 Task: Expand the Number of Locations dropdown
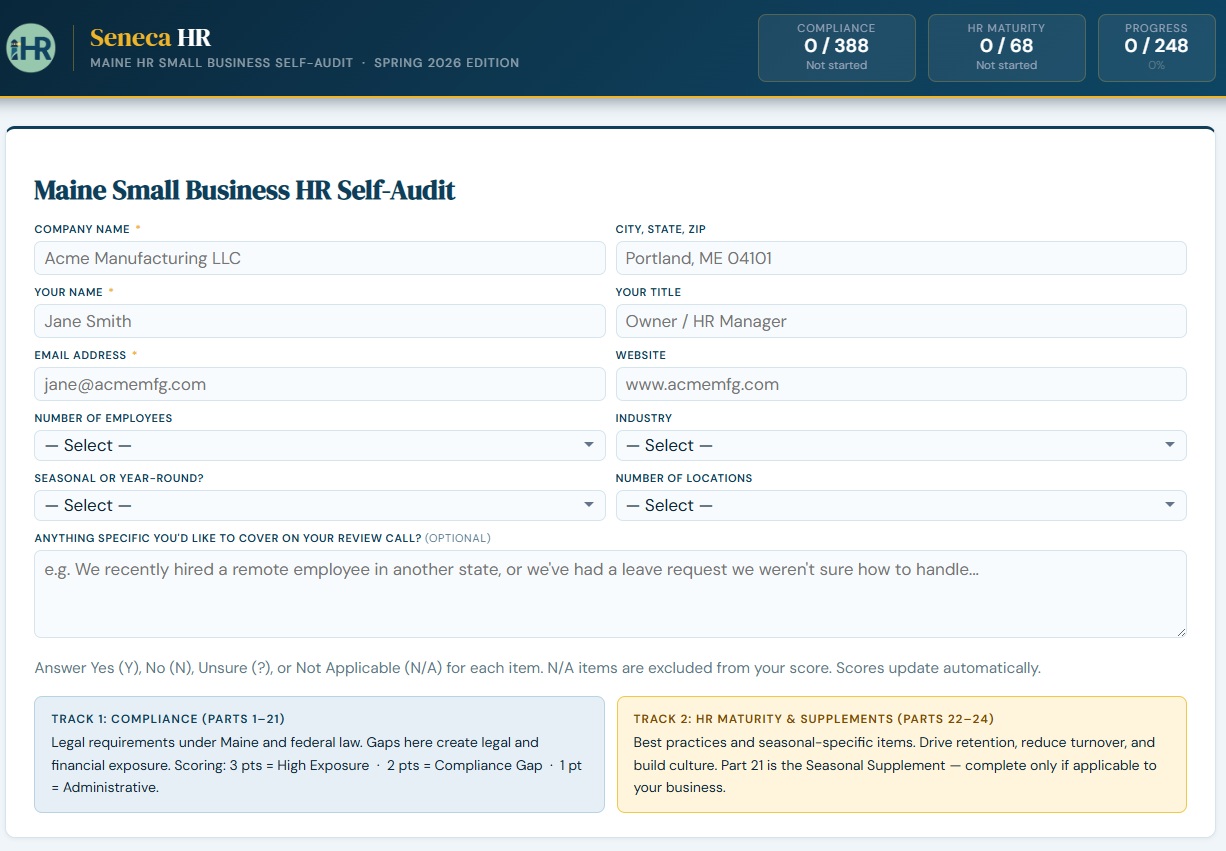[x=900, y=505]
